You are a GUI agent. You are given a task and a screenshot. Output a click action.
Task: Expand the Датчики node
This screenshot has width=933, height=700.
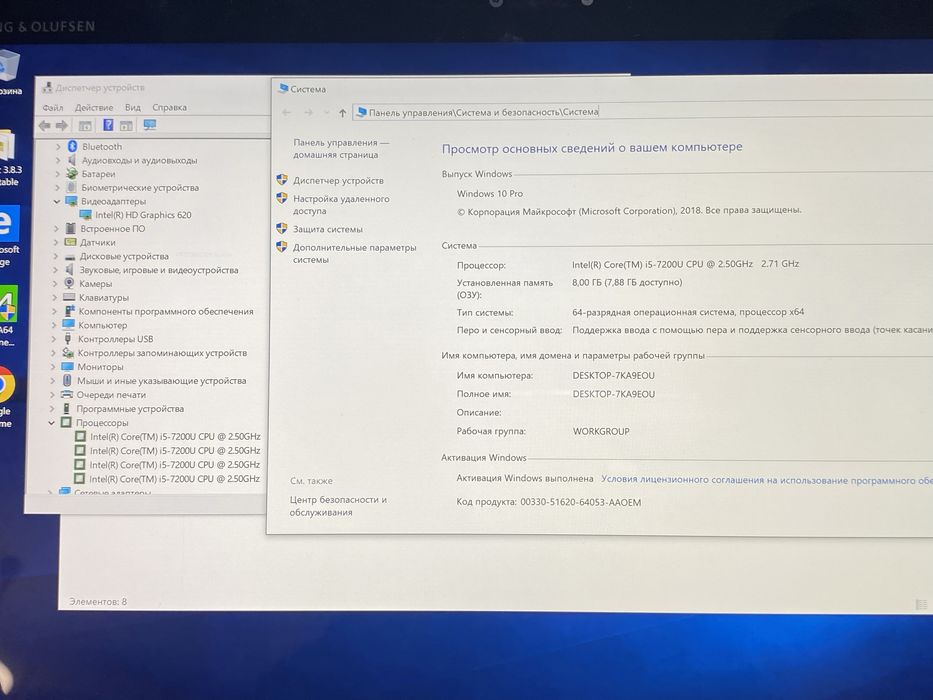click(56, 242)
